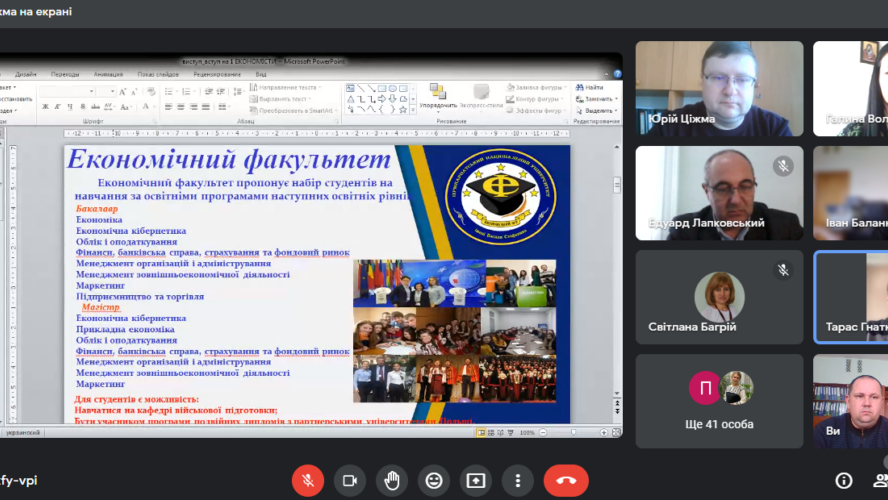Image resolution: width=888 pixels, height=500 pixels.
Task: Open the Анимация ribbon tab
Action: point(108,74)
